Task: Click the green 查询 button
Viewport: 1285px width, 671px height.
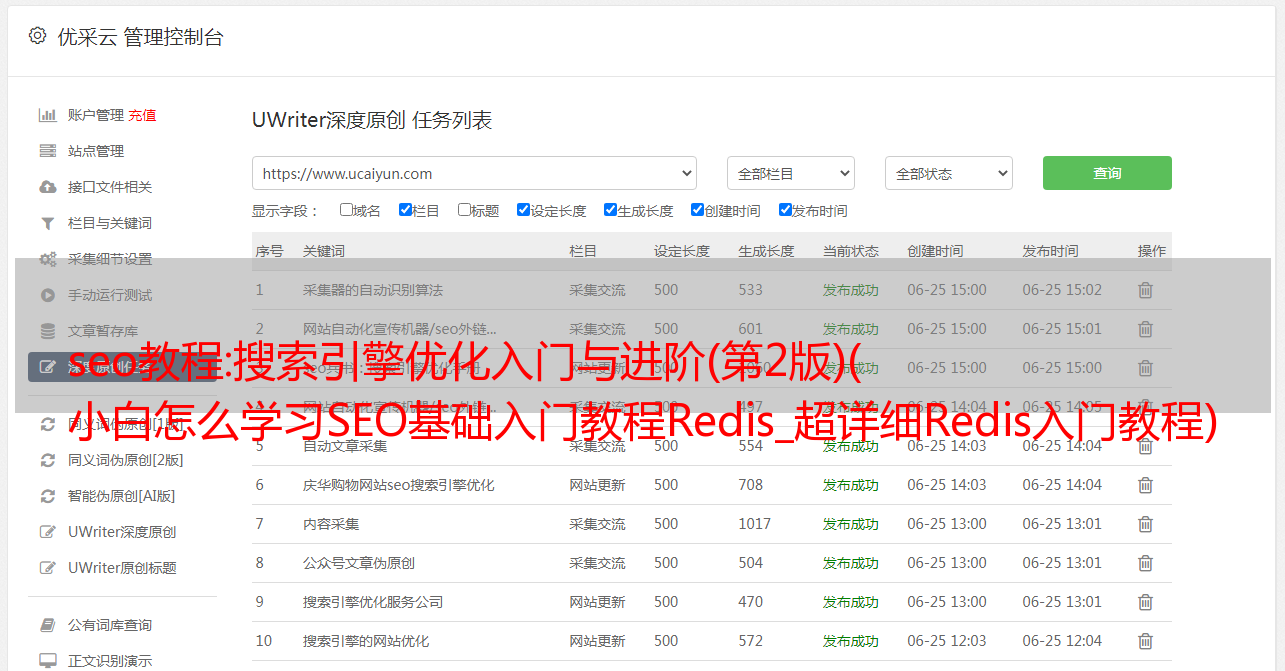Action: [x=1107, y=173]
